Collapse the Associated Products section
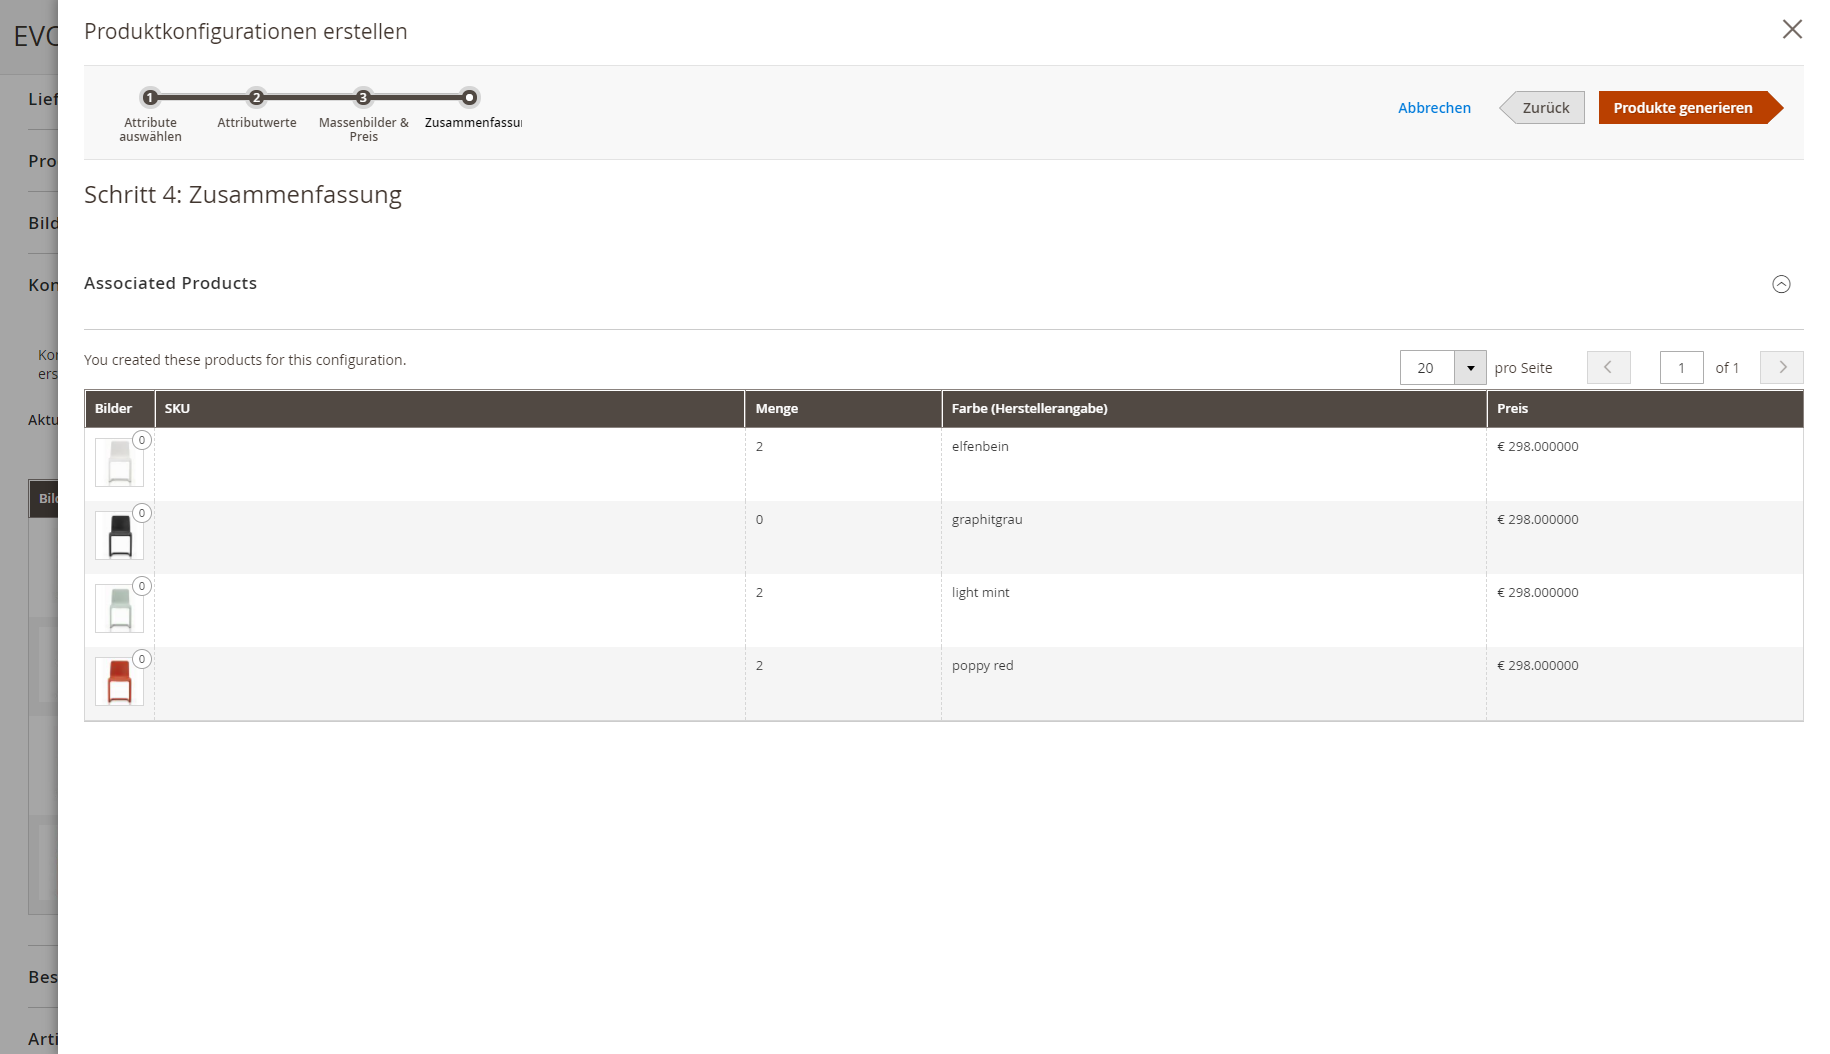 (1781, 284)
